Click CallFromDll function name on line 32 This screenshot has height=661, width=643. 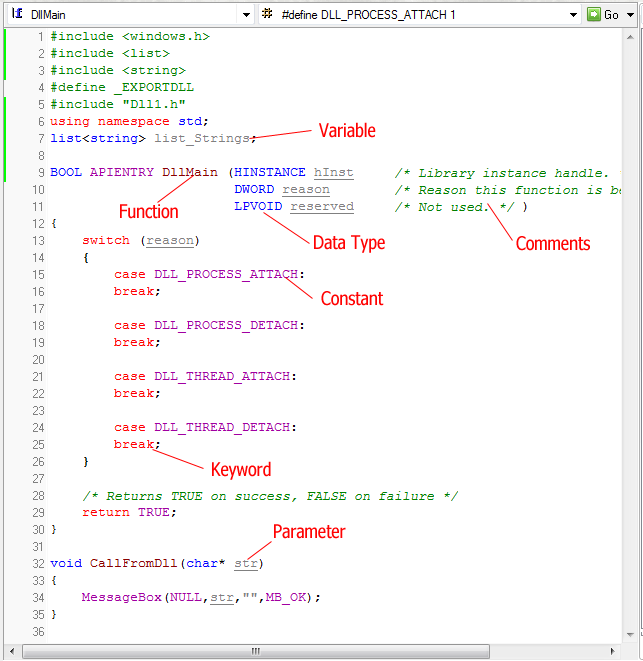click(x=135, y=564)
